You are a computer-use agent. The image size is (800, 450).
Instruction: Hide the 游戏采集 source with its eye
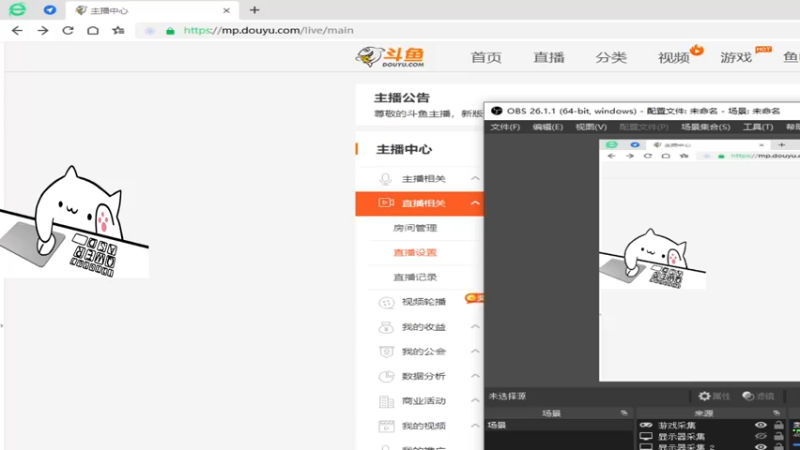tap(760, 425)
